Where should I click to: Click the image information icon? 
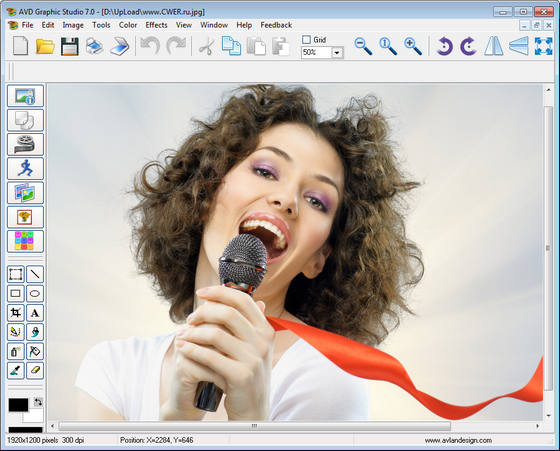(25, 96)
